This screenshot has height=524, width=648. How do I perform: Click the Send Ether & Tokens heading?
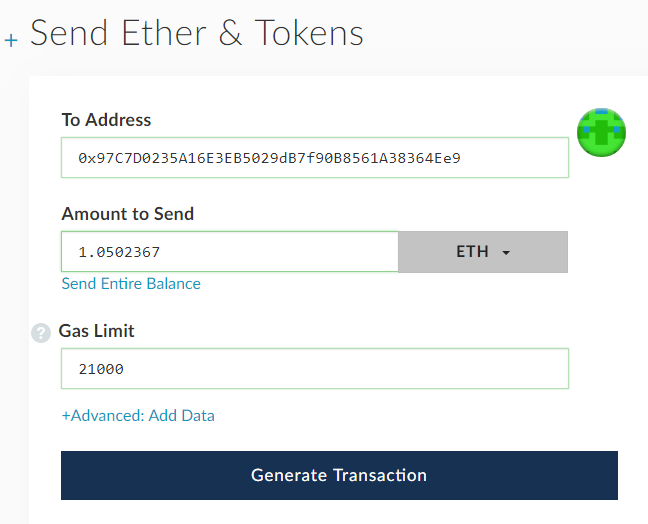coord(197,33)
